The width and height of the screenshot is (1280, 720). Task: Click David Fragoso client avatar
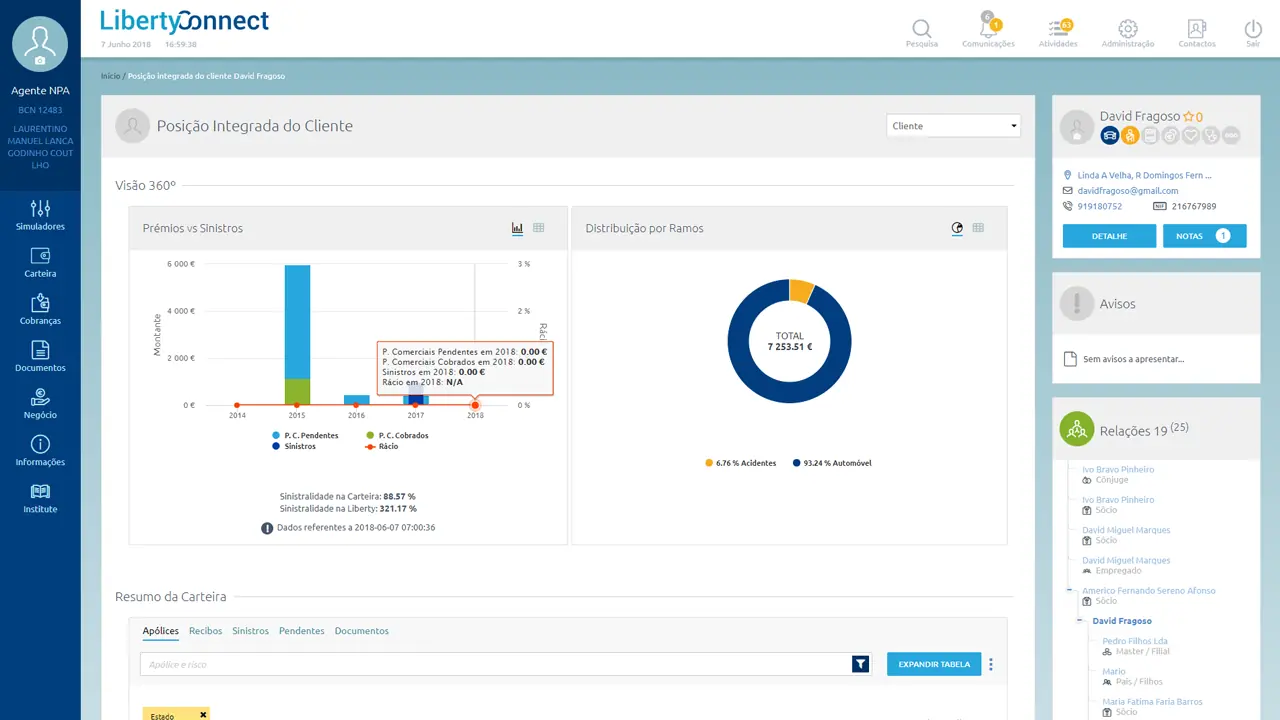(x=1077, y=126)
